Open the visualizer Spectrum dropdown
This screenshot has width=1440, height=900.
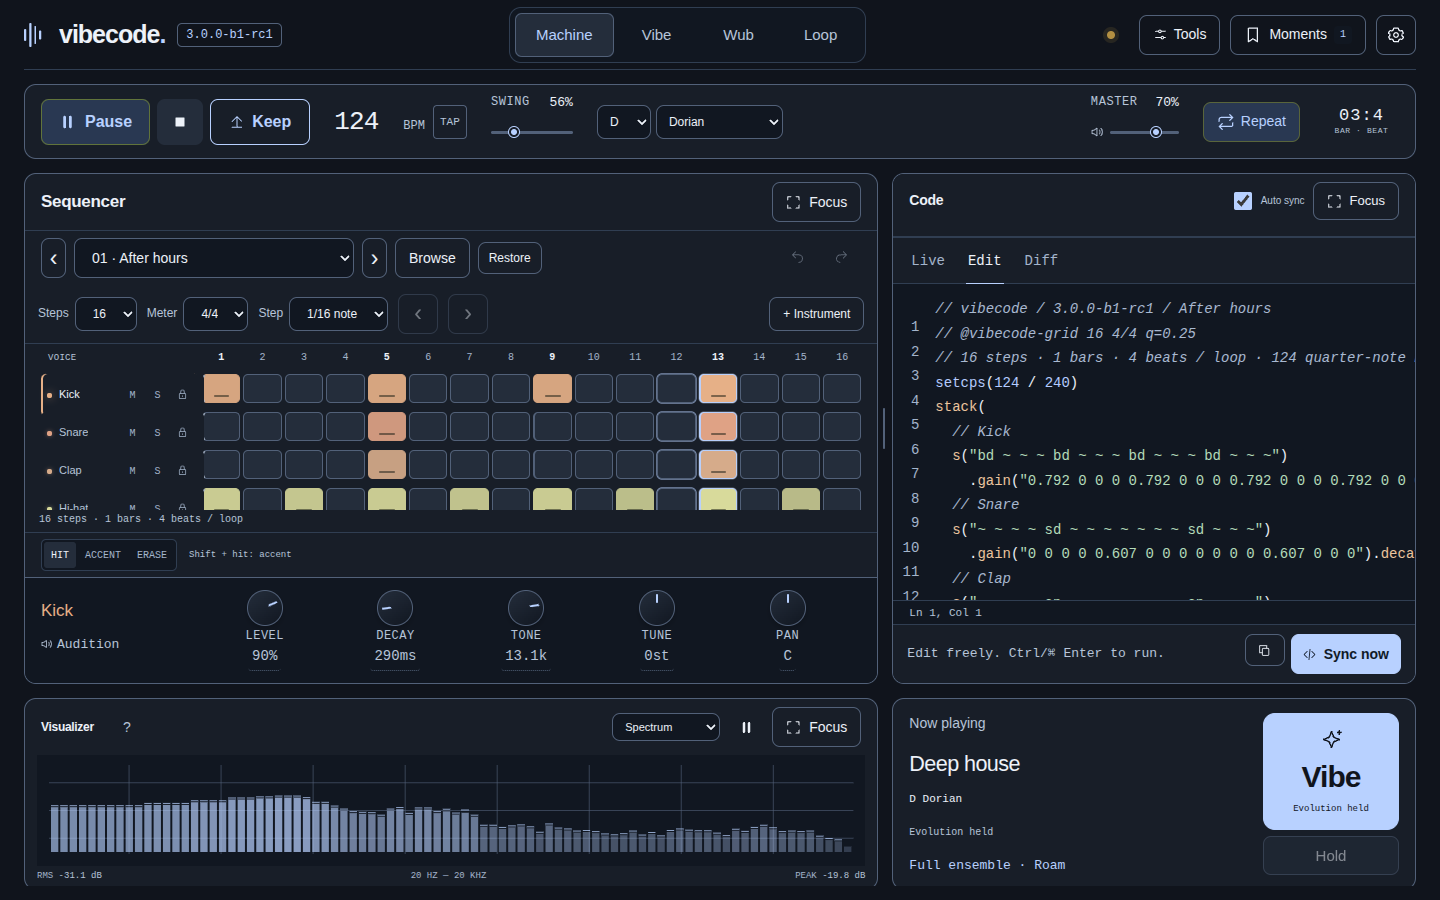[666, 727]
